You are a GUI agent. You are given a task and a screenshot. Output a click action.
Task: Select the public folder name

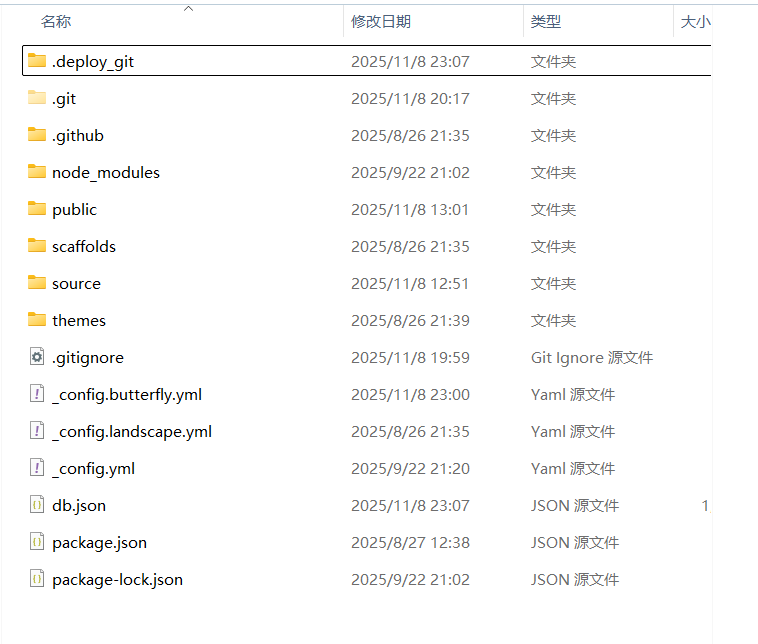[74, 210]
